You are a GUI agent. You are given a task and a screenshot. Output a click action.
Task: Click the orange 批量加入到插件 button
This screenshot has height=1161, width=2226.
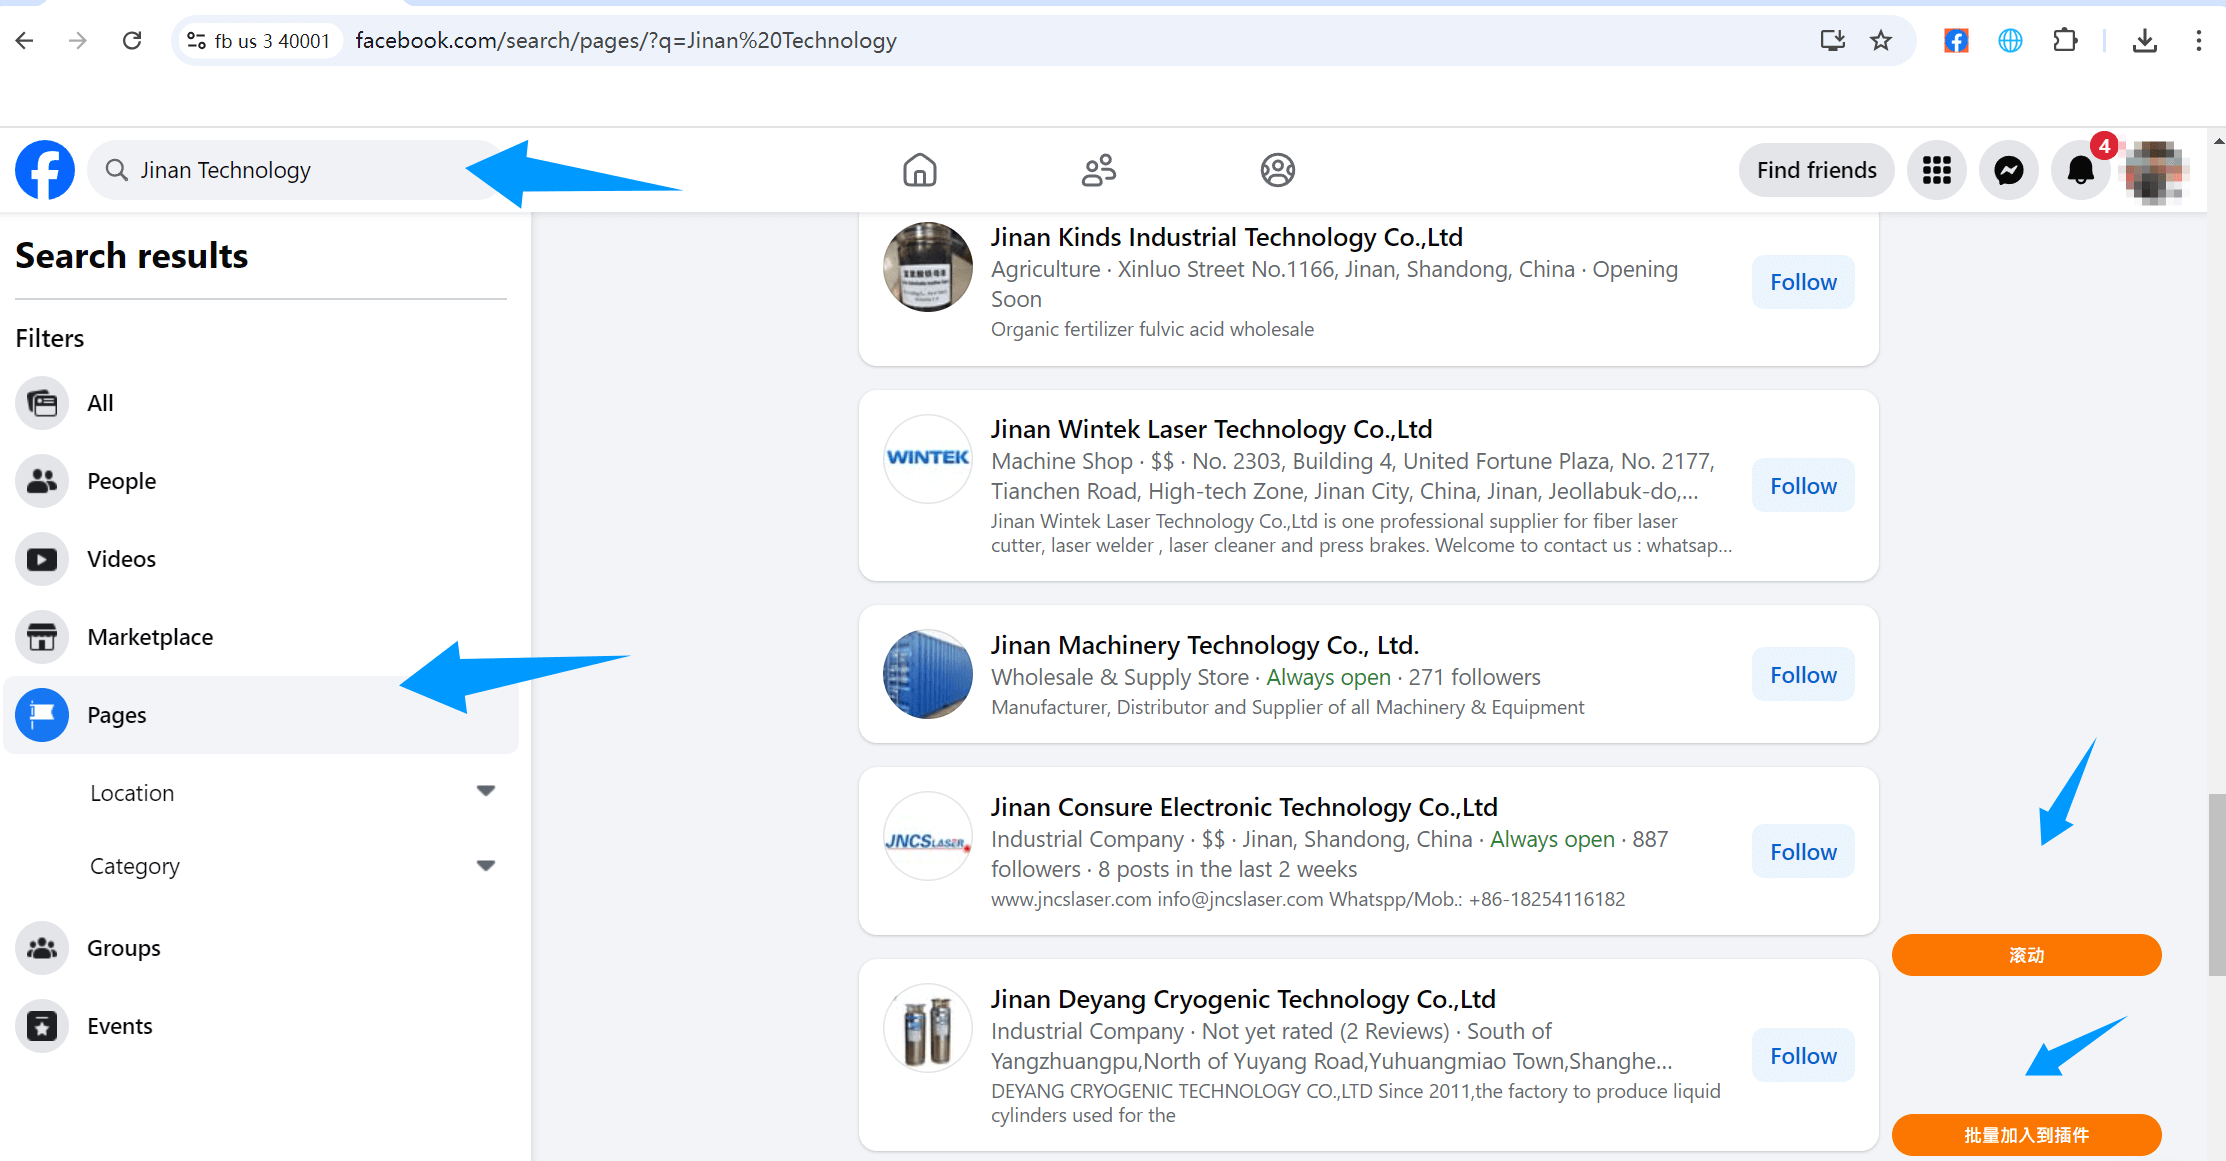point(2026,1135)
